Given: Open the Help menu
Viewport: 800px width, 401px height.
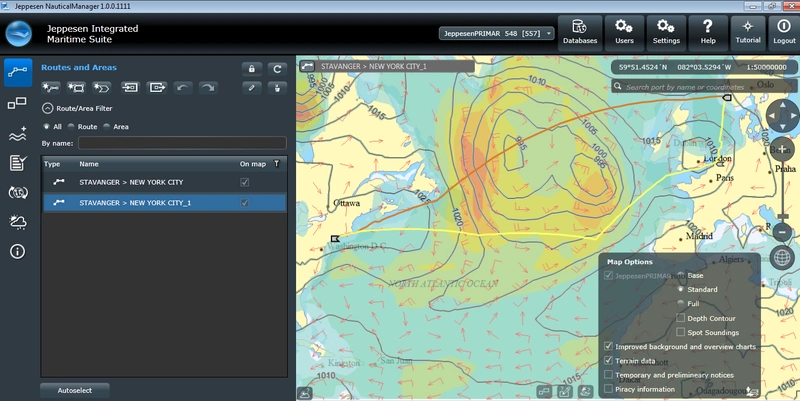Looking at the screenshot, I should (x=708, y=33).
